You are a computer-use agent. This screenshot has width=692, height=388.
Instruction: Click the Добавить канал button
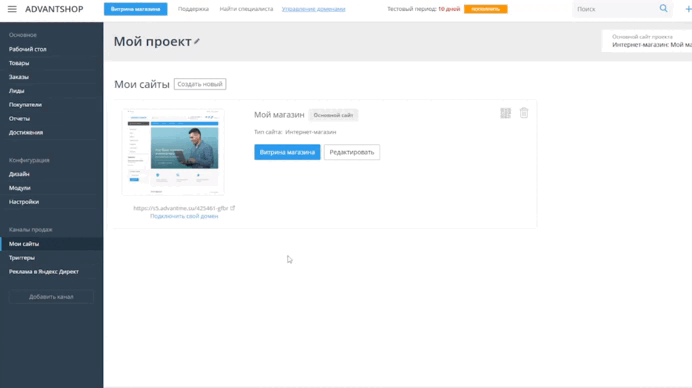click(51, 297)
